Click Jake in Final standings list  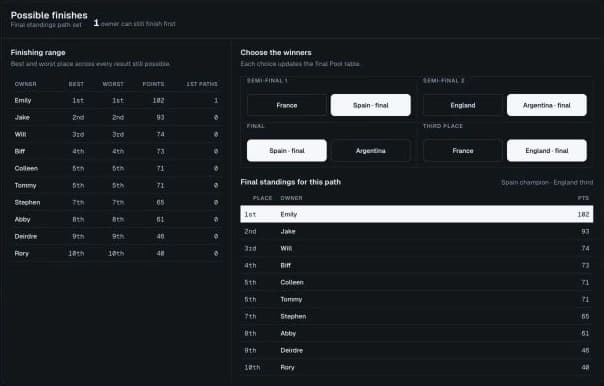coord(417,231)
